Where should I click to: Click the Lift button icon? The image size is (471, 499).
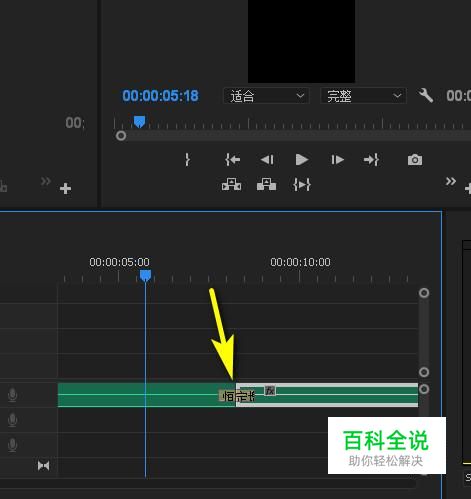(231, 184)
